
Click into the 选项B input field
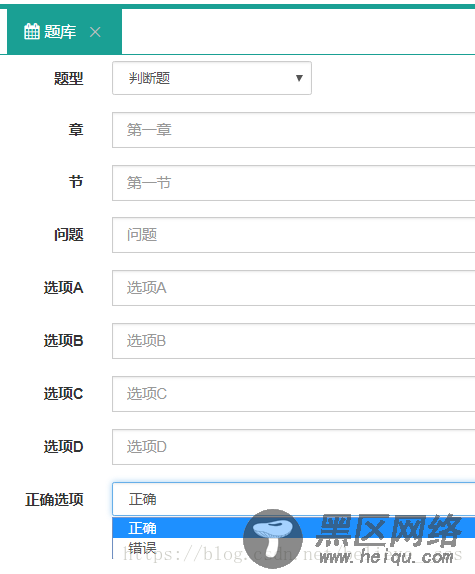tap(293, 341)
